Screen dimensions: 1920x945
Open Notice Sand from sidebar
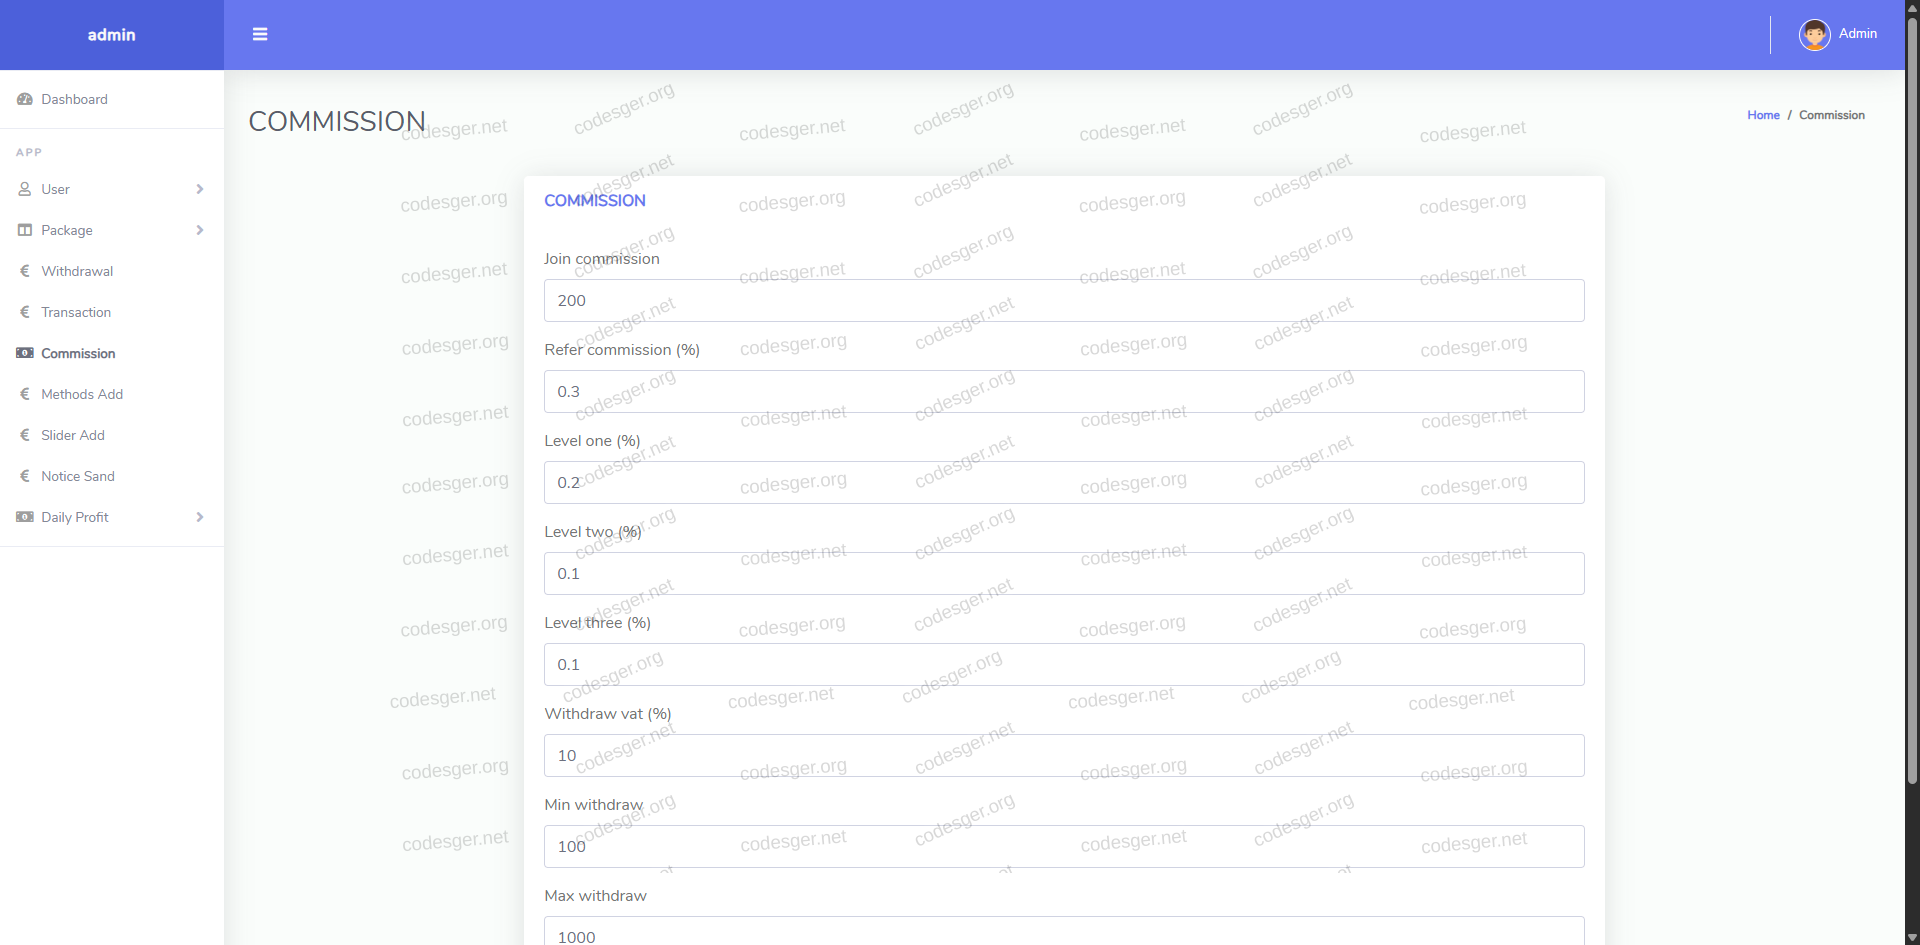78,476
